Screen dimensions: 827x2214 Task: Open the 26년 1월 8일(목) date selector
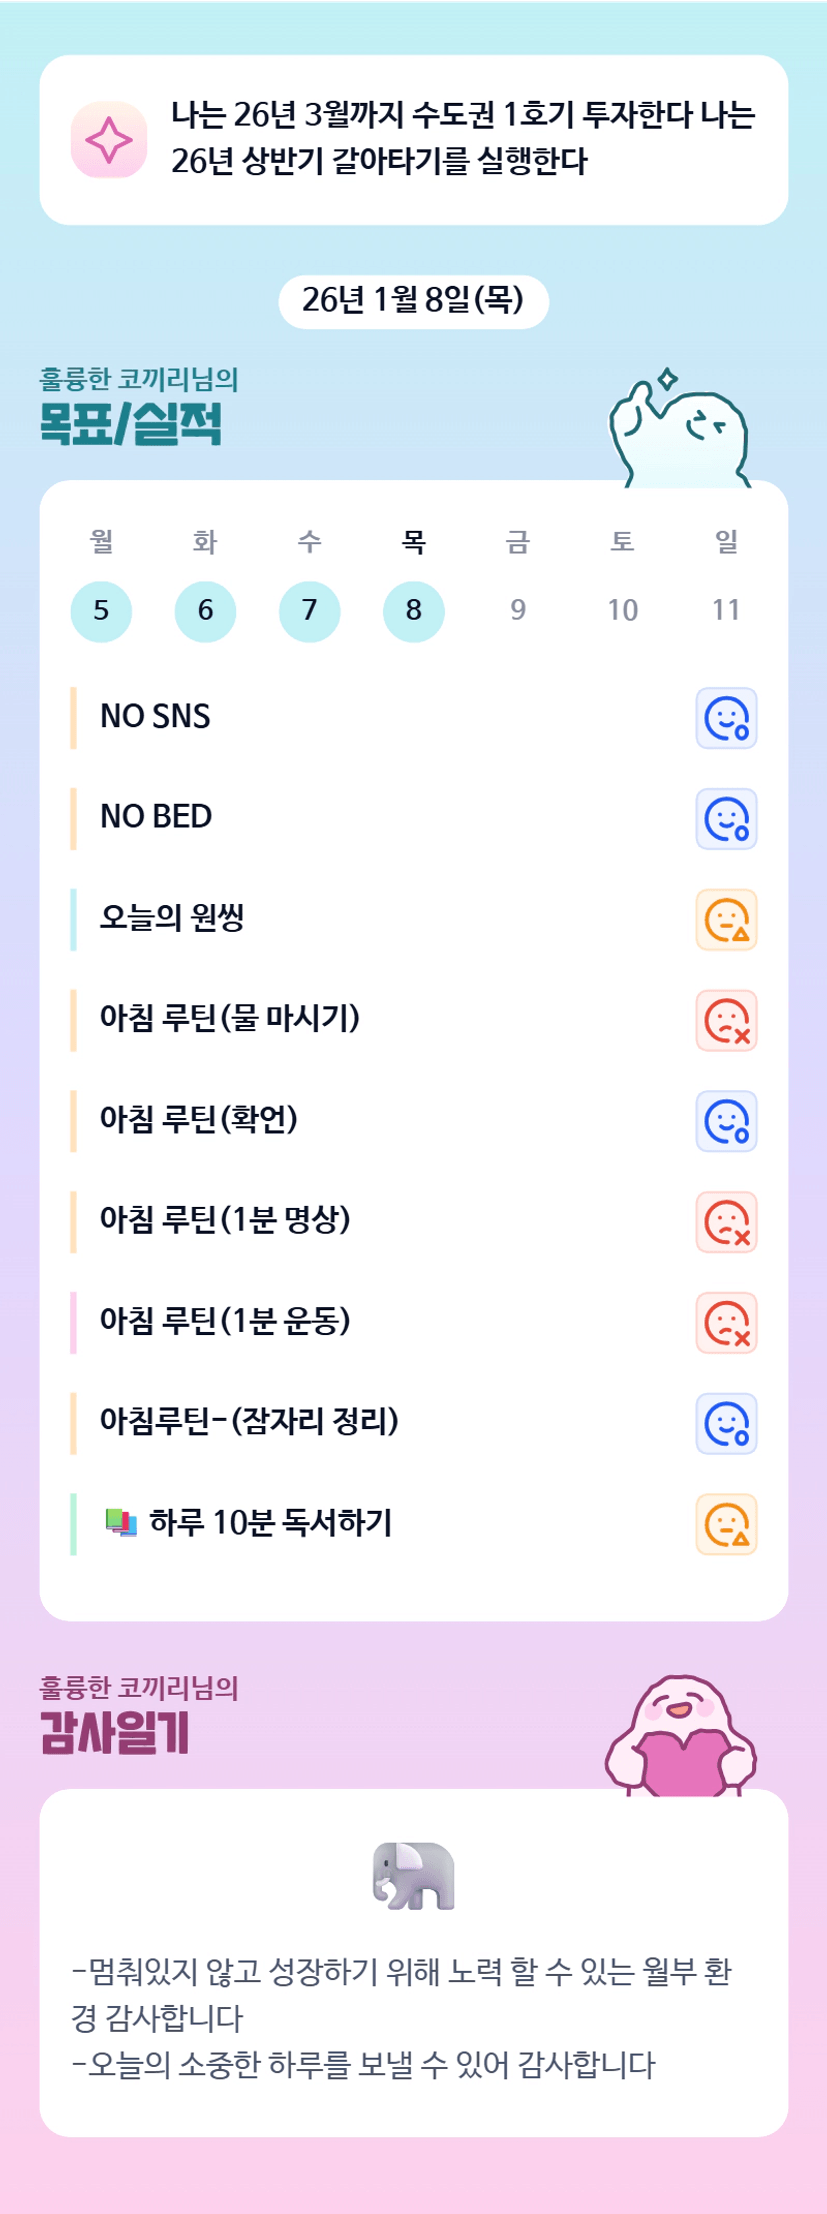pyautogui.click(x=413, y=301)
